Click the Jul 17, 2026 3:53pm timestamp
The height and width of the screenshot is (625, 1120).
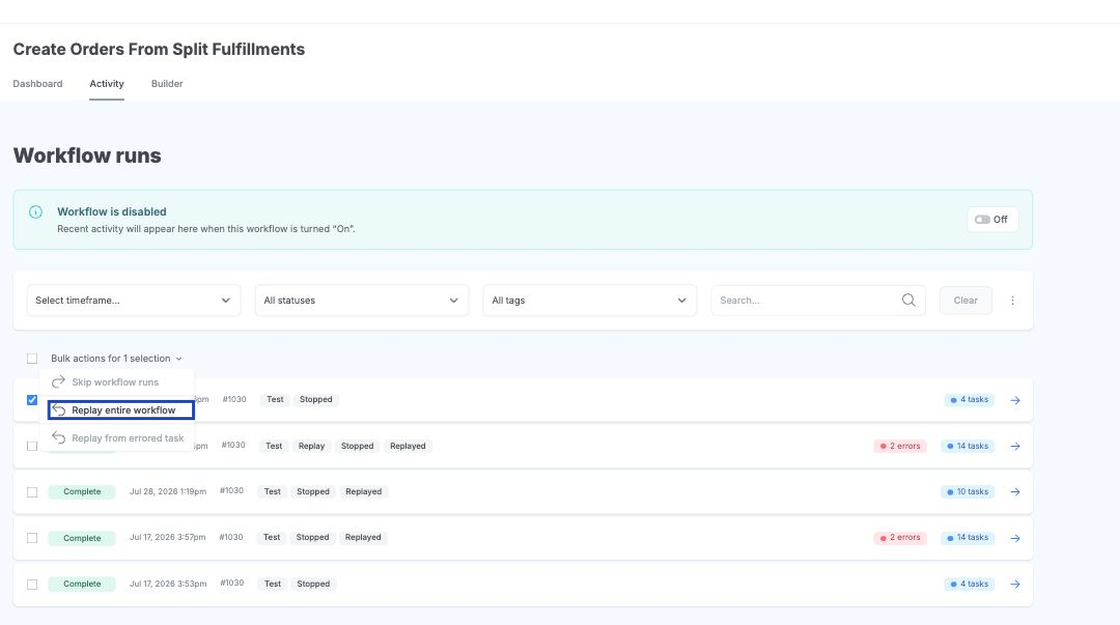click(168, 584)
